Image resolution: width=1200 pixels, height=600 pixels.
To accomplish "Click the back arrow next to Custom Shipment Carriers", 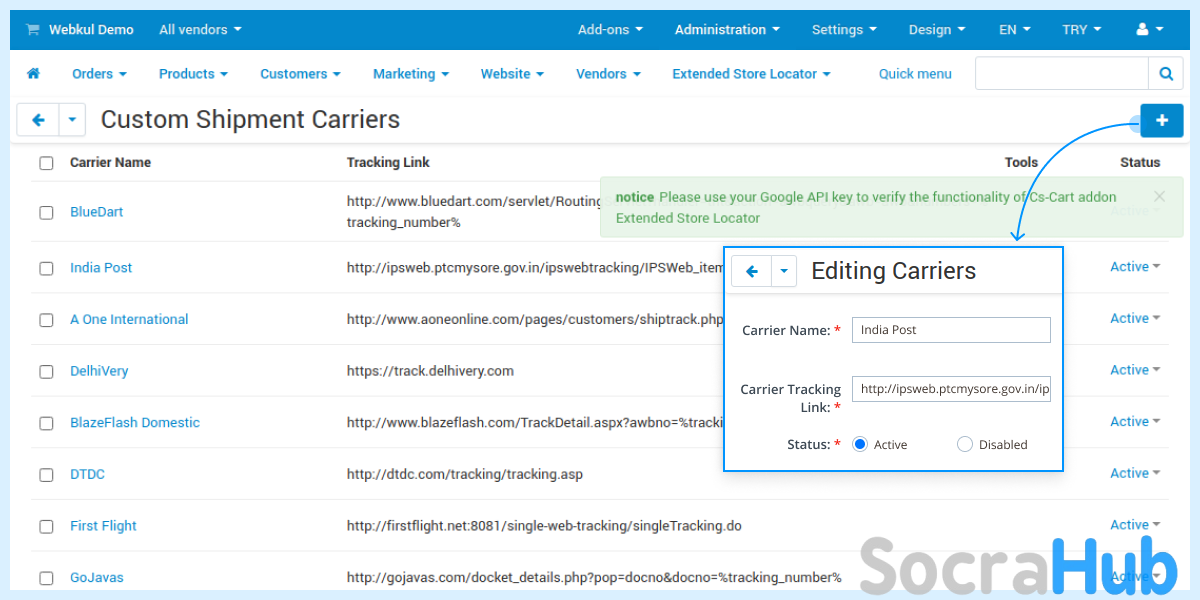I will point(39,120).
